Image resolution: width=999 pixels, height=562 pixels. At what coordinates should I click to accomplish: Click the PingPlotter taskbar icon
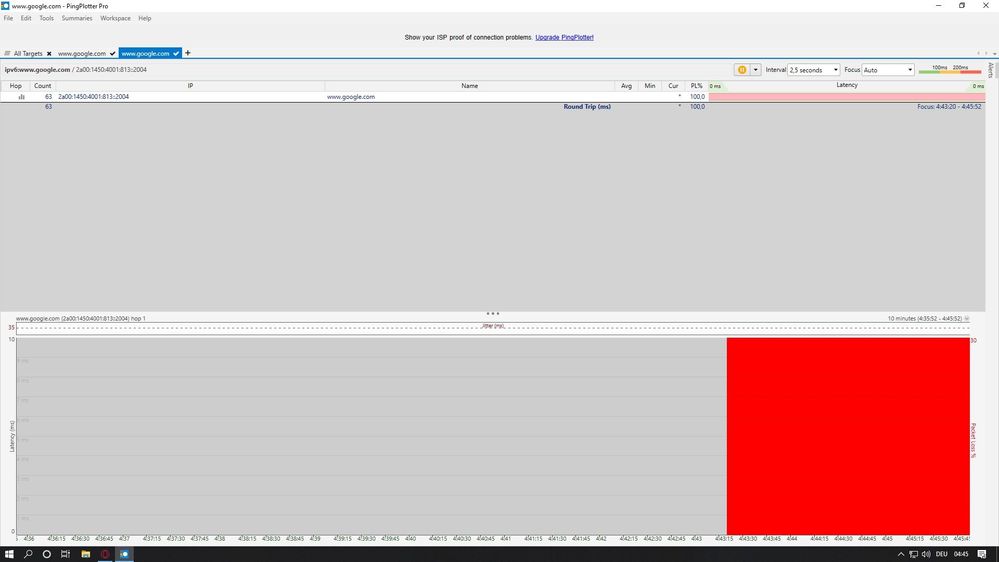(125, 554)
